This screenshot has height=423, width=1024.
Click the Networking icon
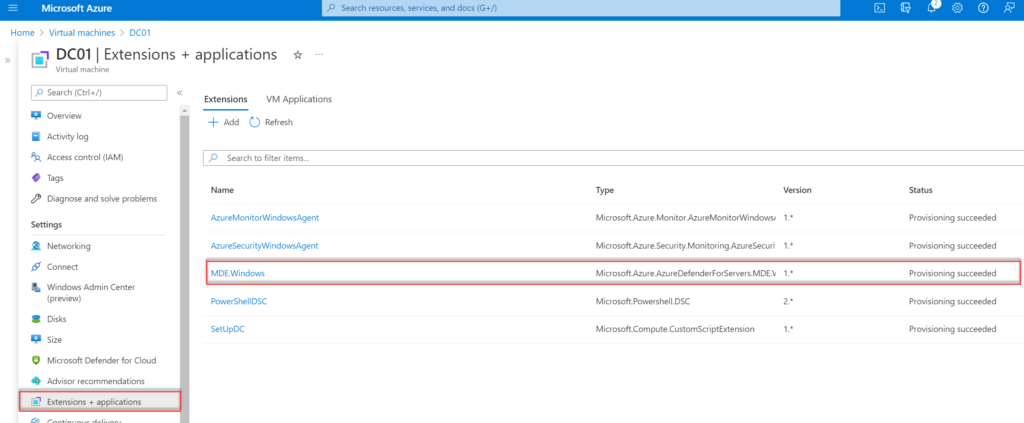[x=37, y=246]
